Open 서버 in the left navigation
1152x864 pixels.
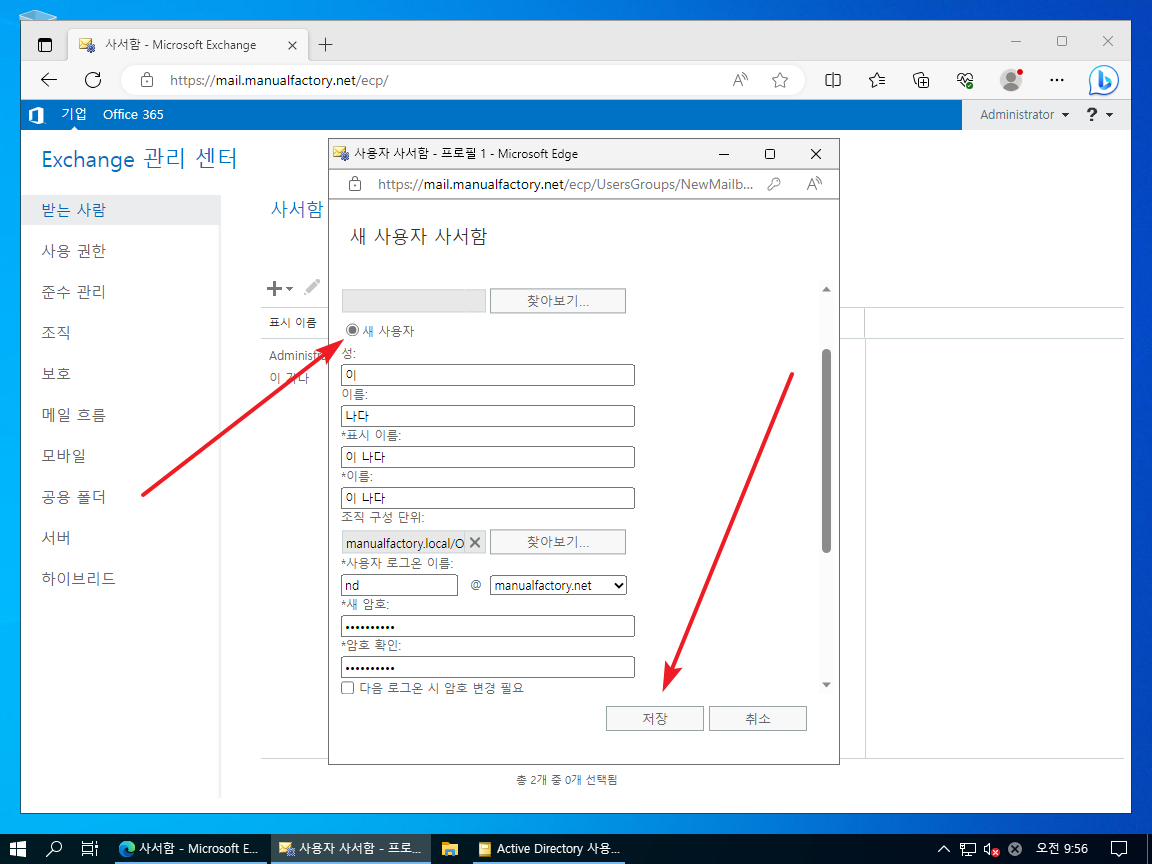point(56,537)
